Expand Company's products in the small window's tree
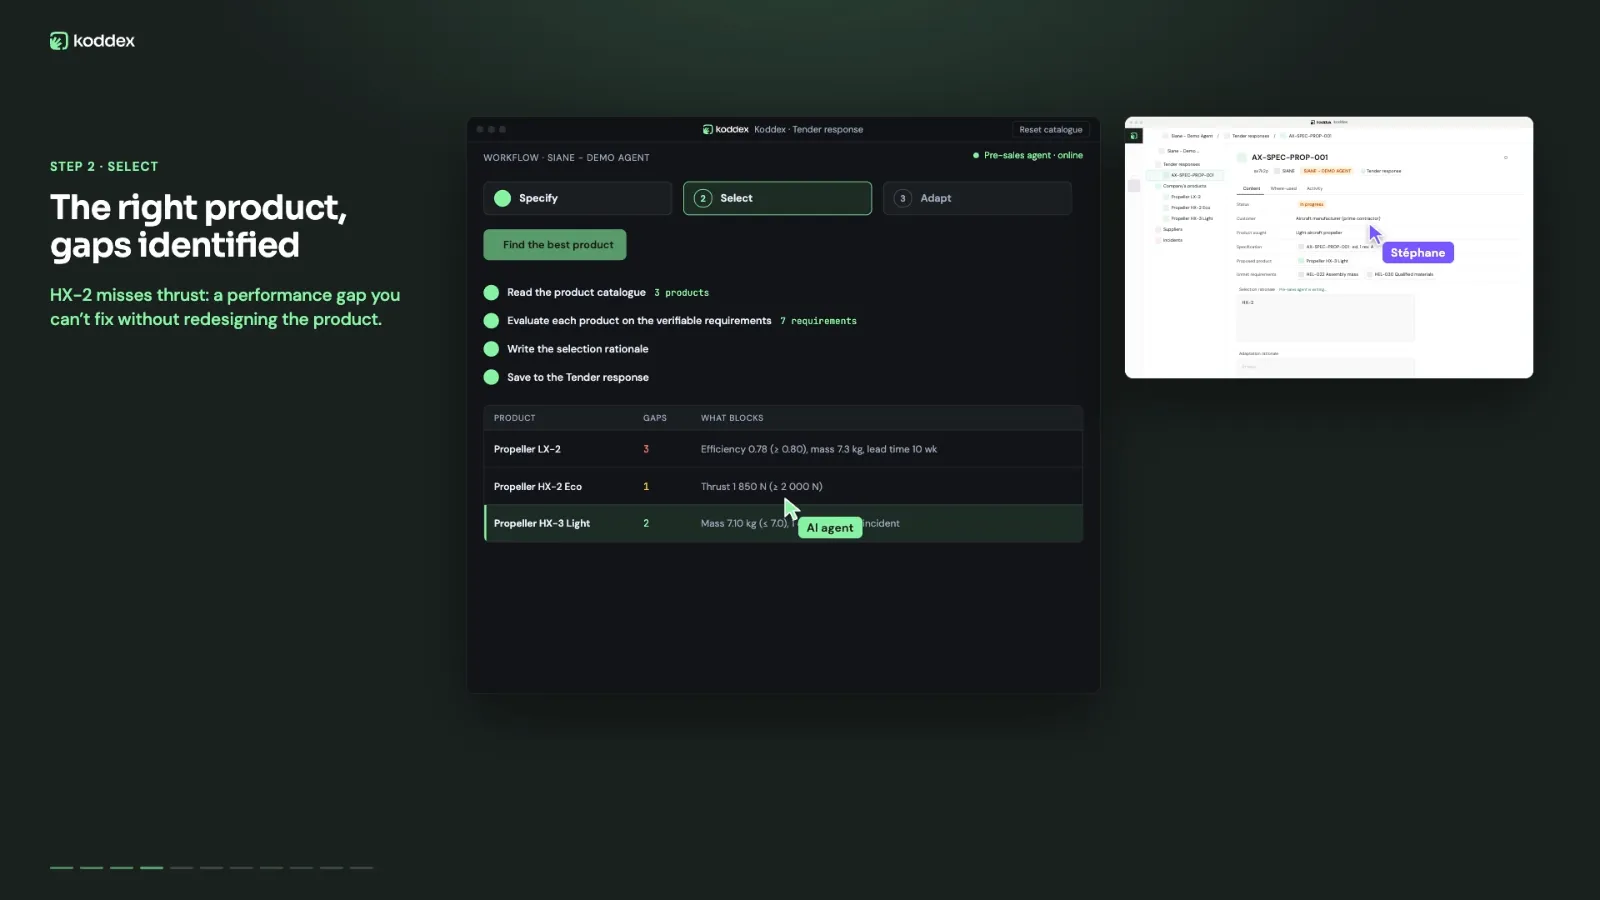This screenshot has width=1600, height=900. pyautogui.click(x=1159, y=186)
